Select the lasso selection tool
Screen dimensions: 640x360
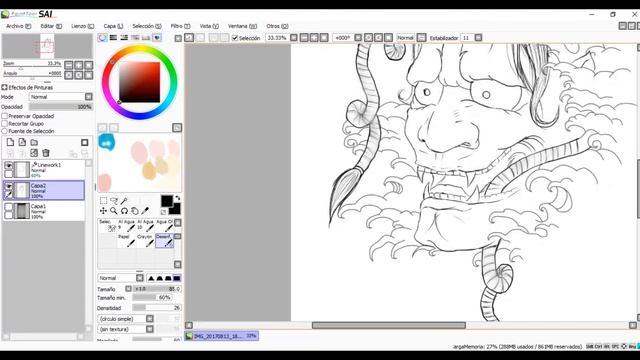(x=114, y=200)
